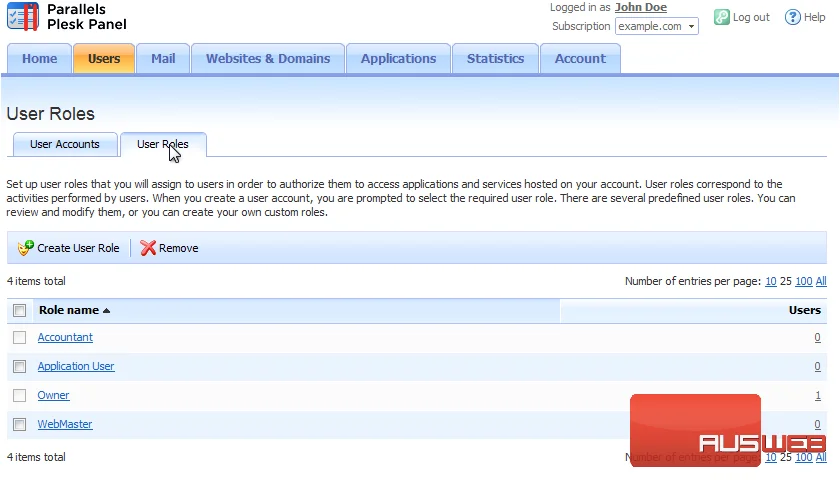Image resolution: width=840 pixels, height=480 pixels.
Task: Click the Log out key icon
Action: coord(722,17)
